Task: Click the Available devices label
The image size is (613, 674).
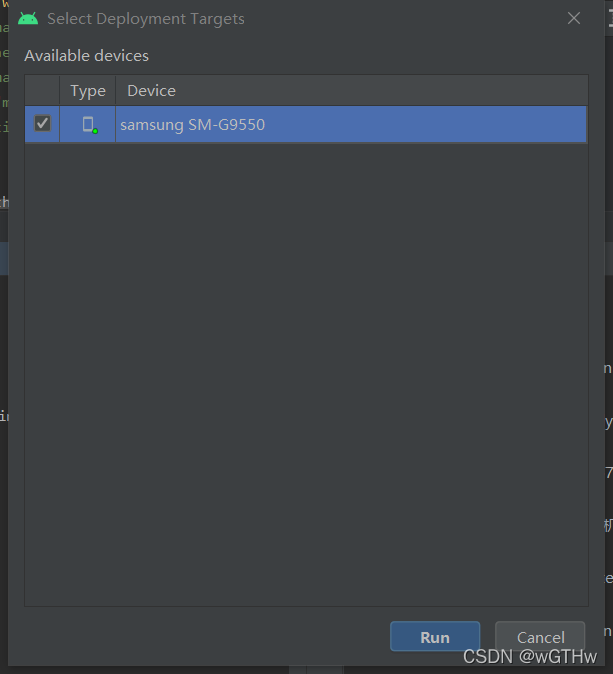Action: point(86,56)
